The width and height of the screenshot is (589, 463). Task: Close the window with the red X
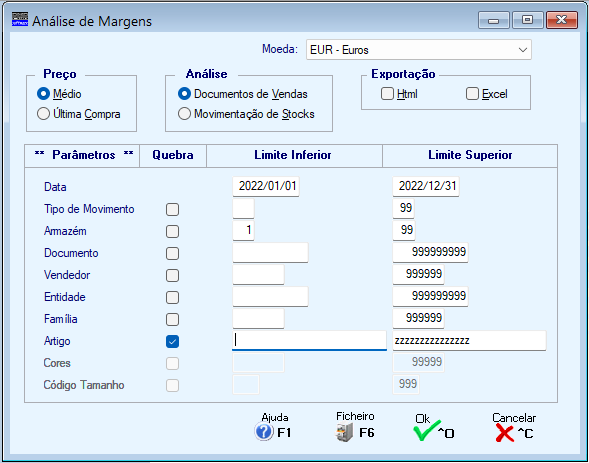click(x=562, y=20)
